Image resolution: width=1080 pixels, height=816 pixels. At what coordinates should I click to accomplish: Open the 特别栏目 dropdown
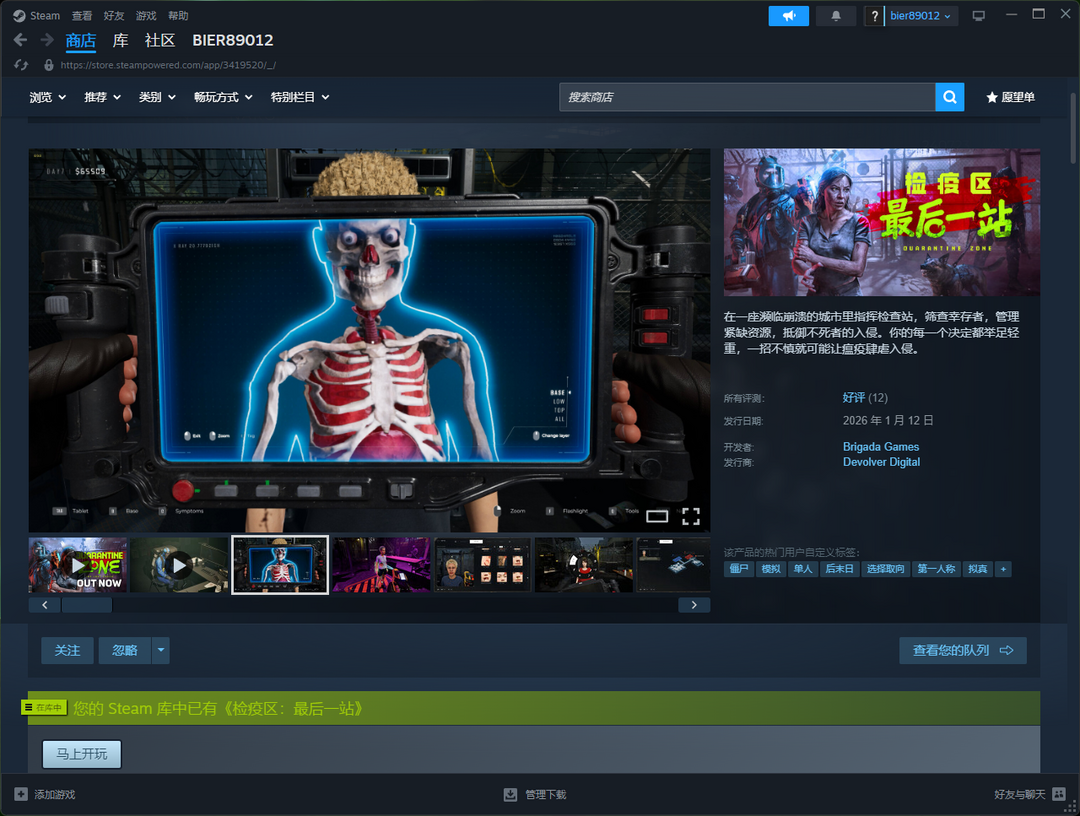pyautogui.click(x=299, y=97)
